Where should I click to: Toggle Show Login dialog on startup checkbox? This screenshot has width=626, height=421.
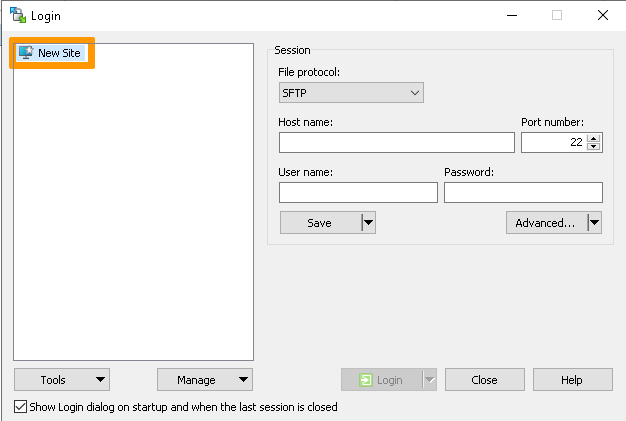coord(20,407)
